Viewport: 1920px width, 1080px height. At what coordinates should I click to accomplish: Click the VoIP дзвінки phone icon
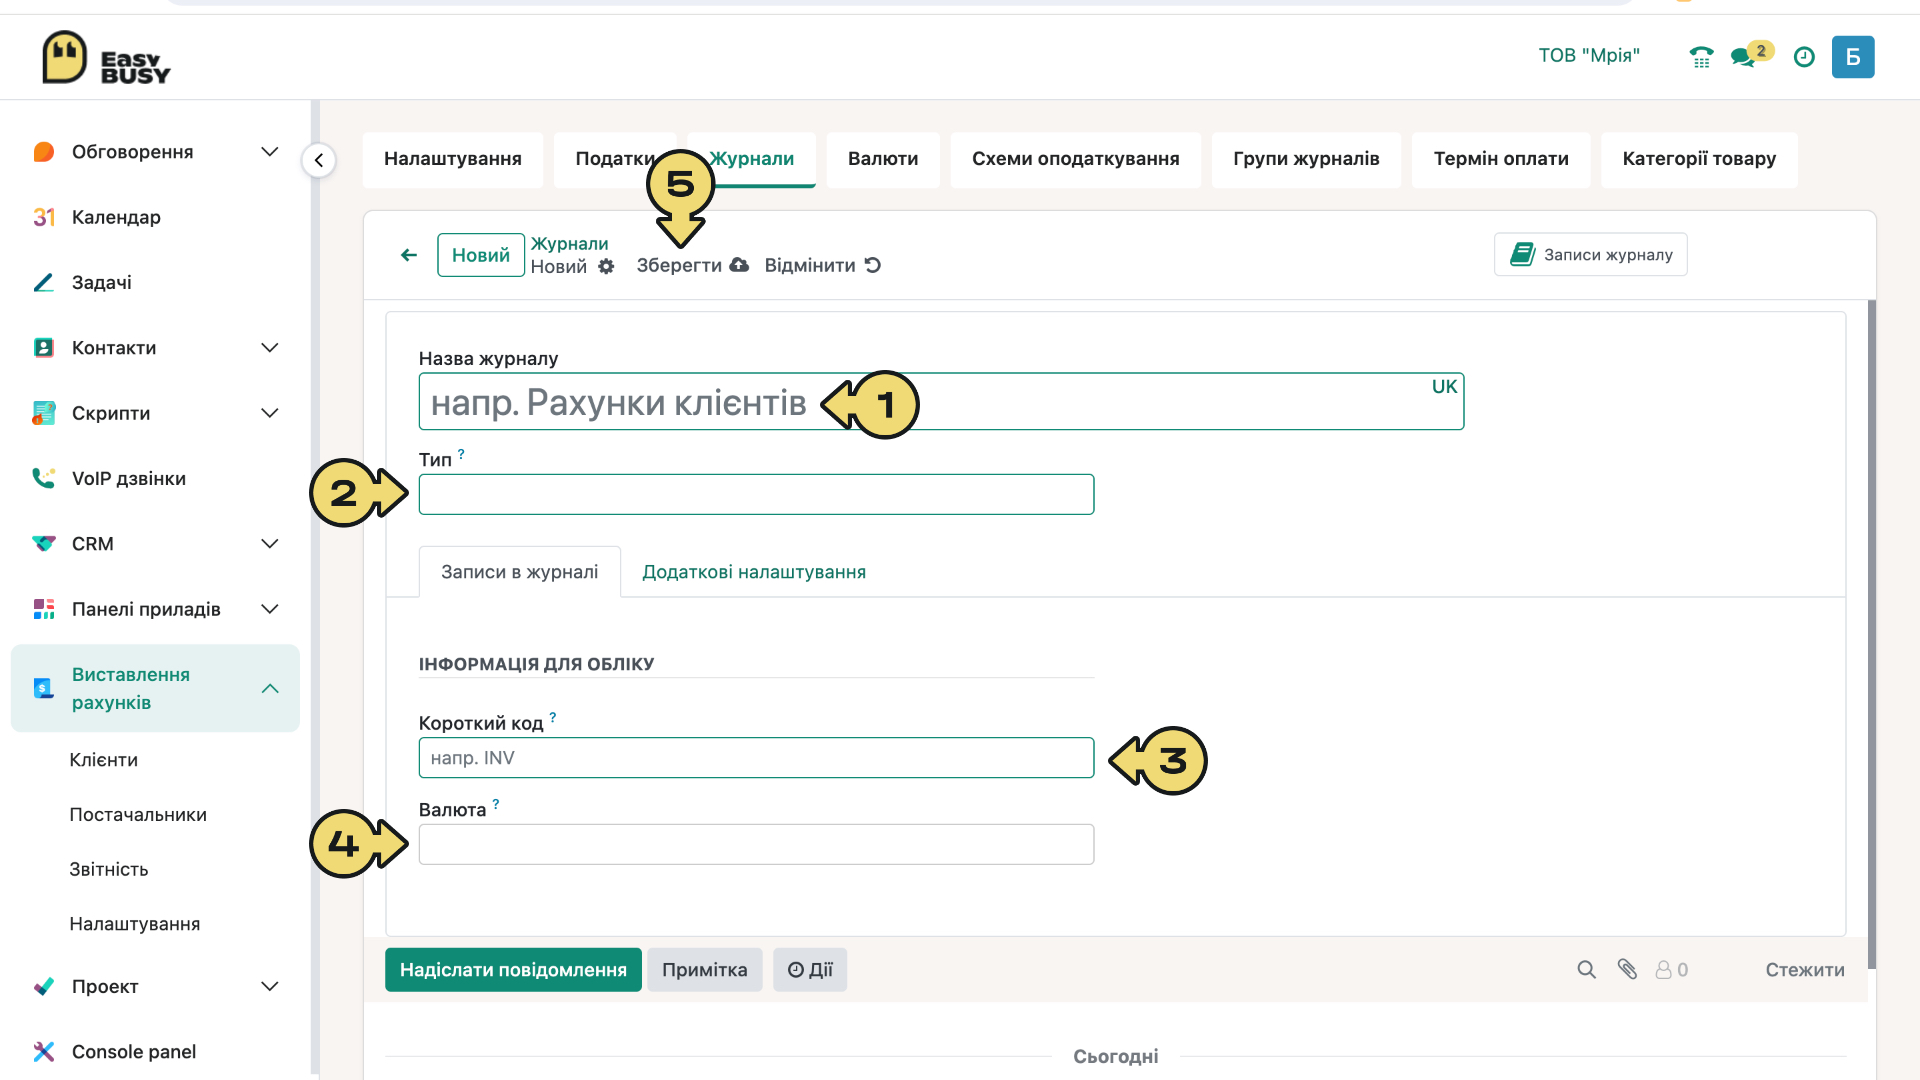43,478
